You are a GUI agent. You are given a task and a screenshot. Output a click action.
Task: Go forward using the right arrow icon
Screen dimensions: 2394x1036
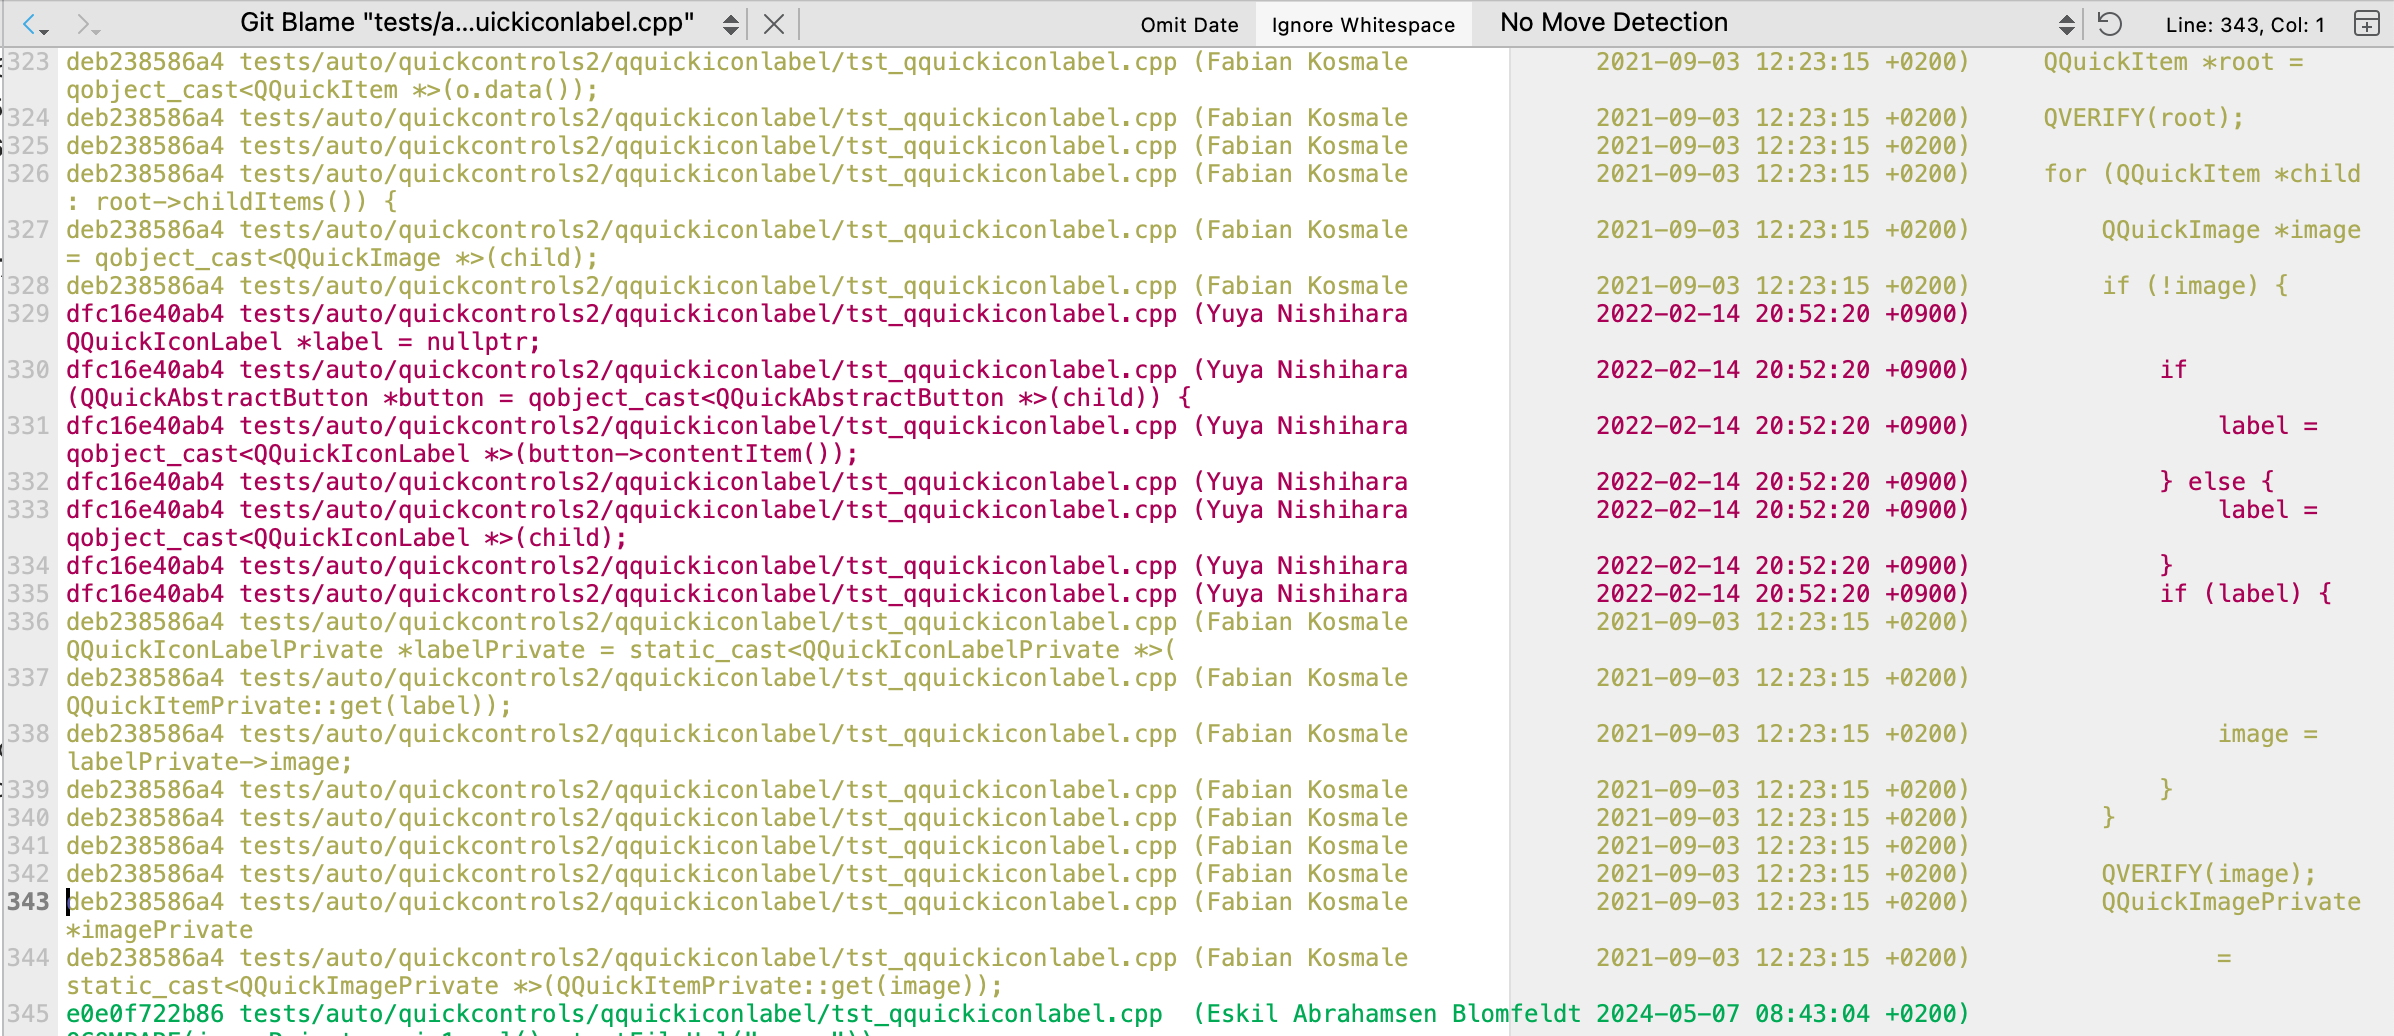[86, 24]
